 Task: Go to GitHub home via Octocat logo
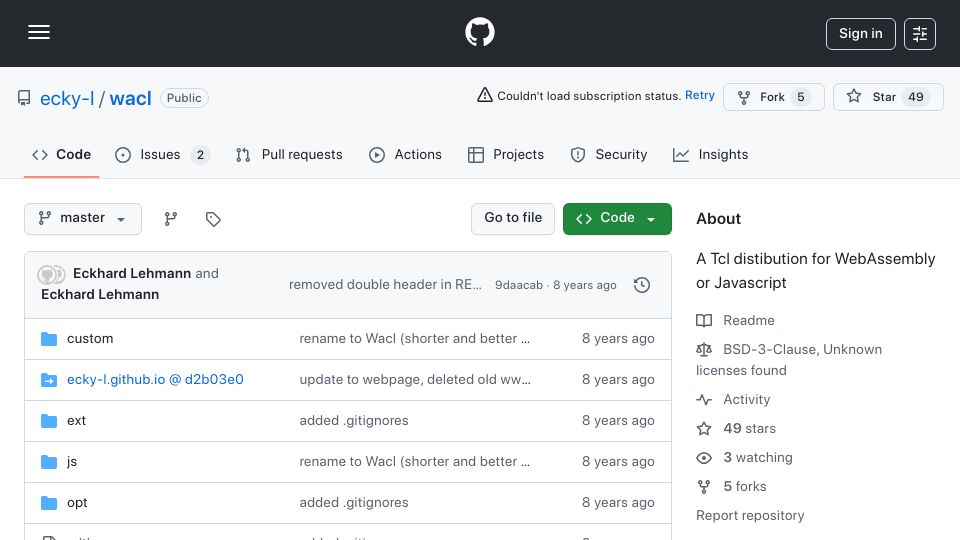tap(479, 32)
